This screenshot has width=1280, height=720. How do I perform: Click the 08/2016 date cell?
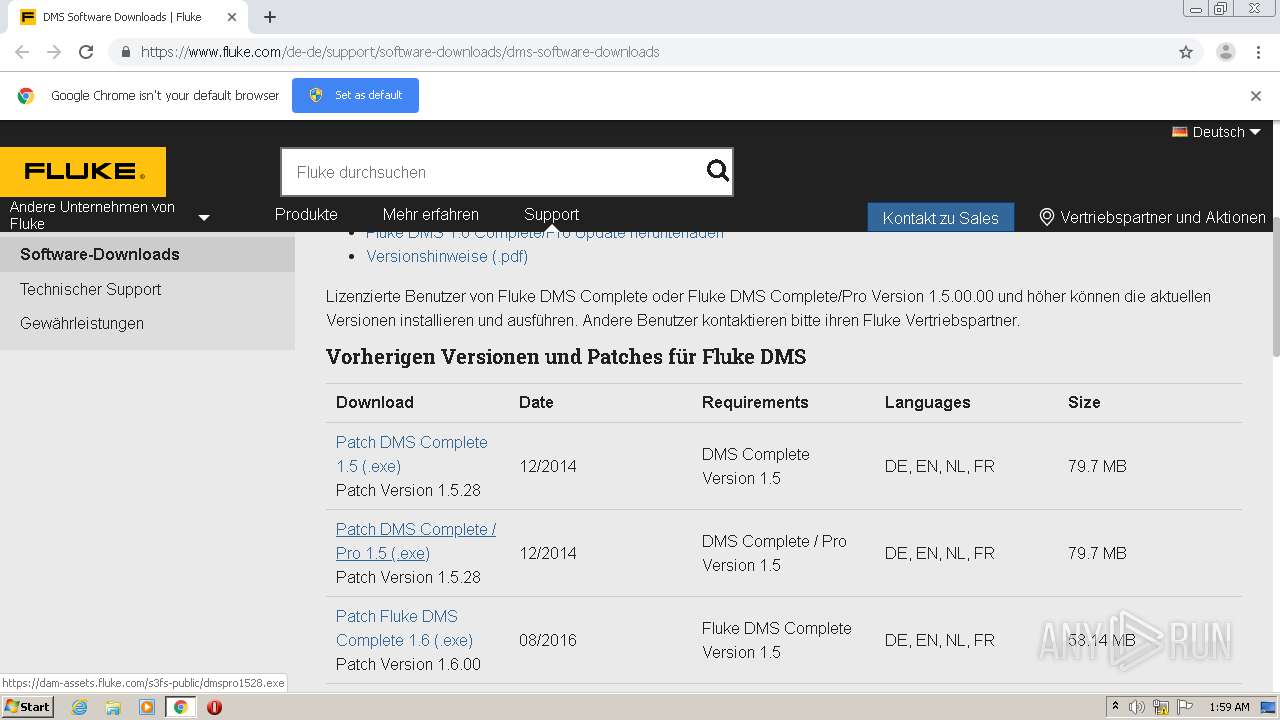[548, 640]
